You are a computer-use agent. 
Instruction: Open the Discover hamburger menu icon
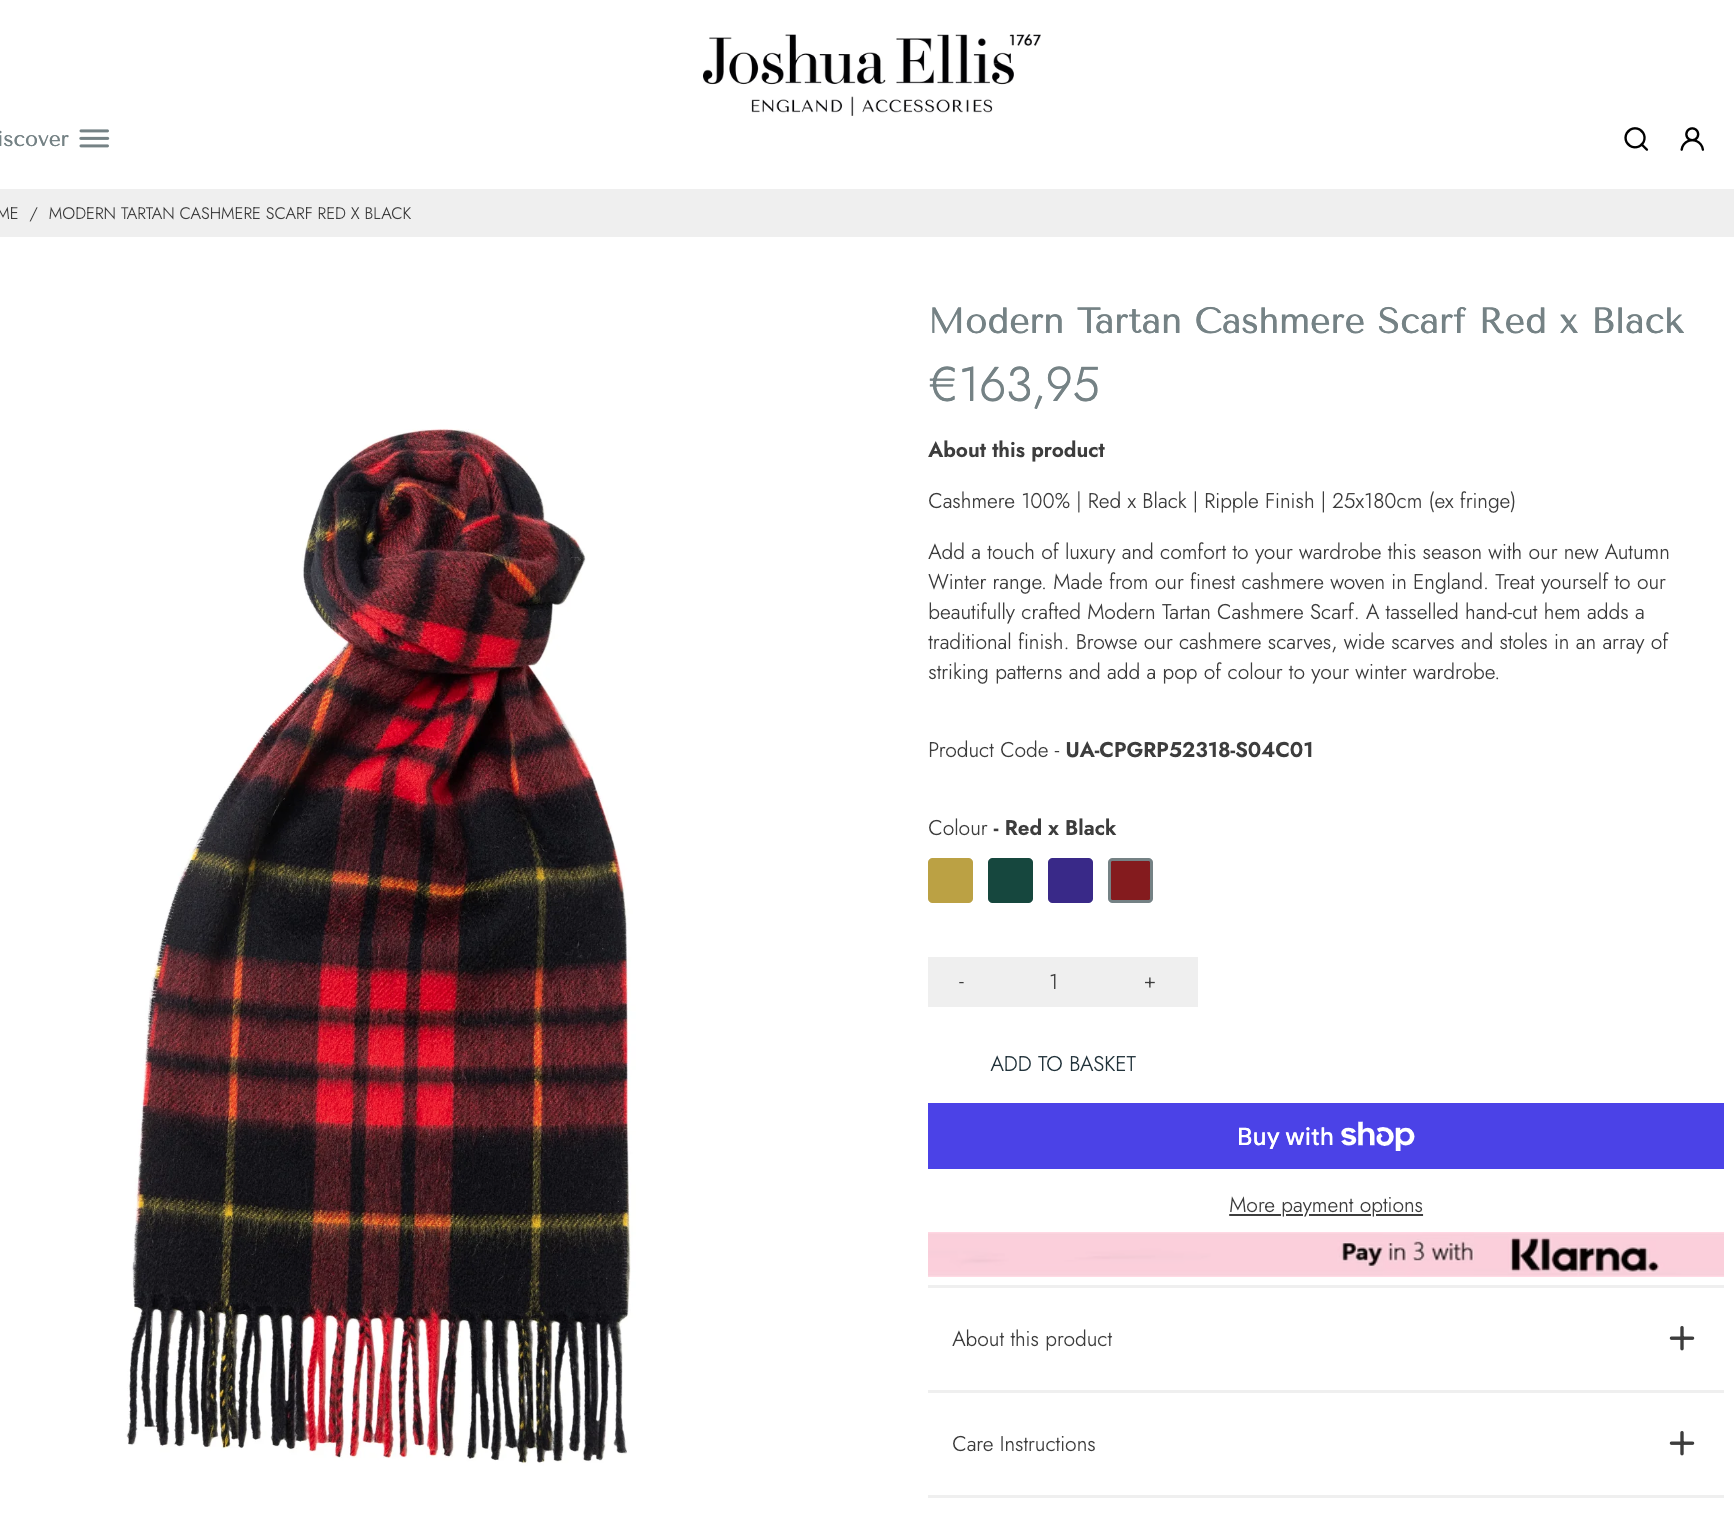pyautogui.click(x=94, y=138)
